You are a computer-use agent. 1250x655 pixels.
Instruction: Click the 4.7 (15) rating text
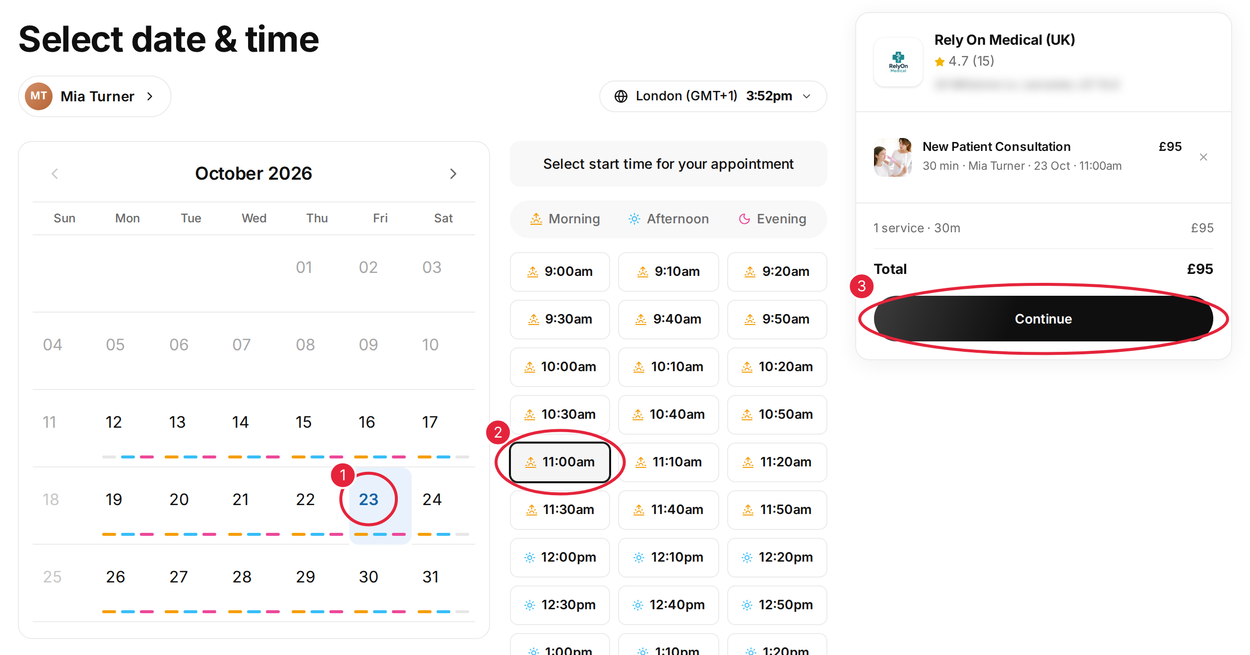click(x=971, y=62)
